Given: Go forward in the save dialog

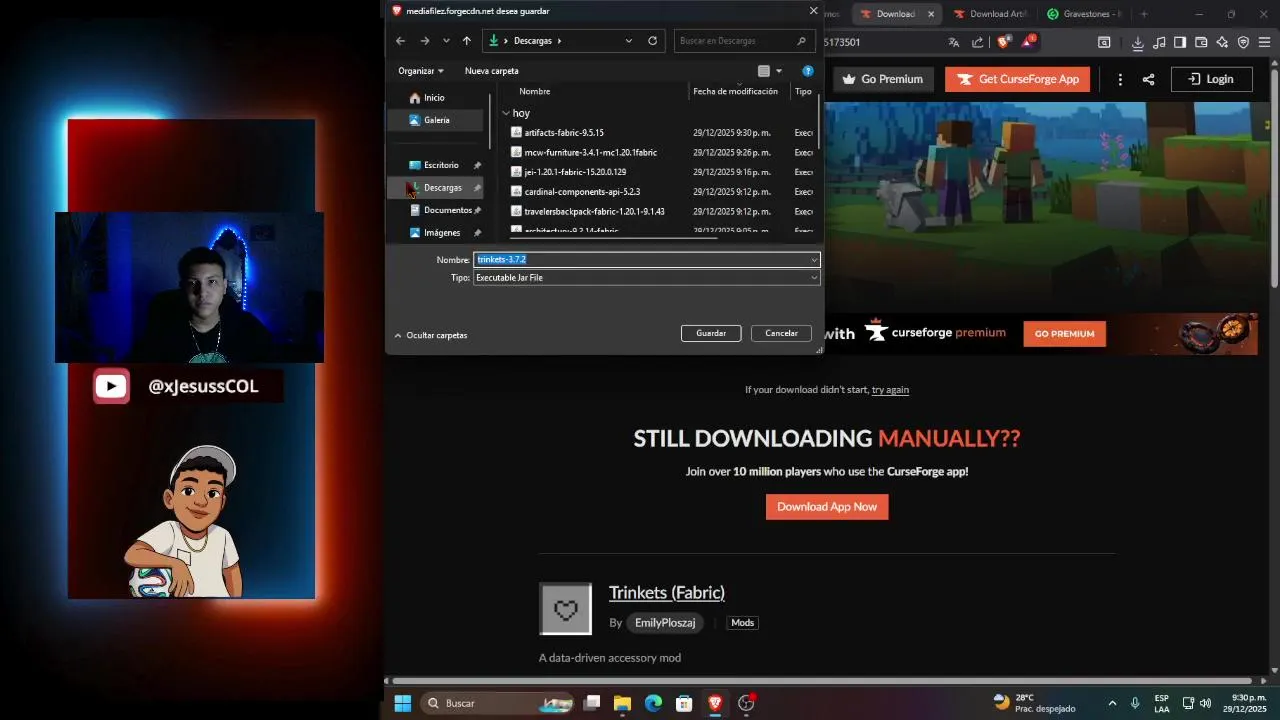Looking at the screenshot, I should [424, 41].
